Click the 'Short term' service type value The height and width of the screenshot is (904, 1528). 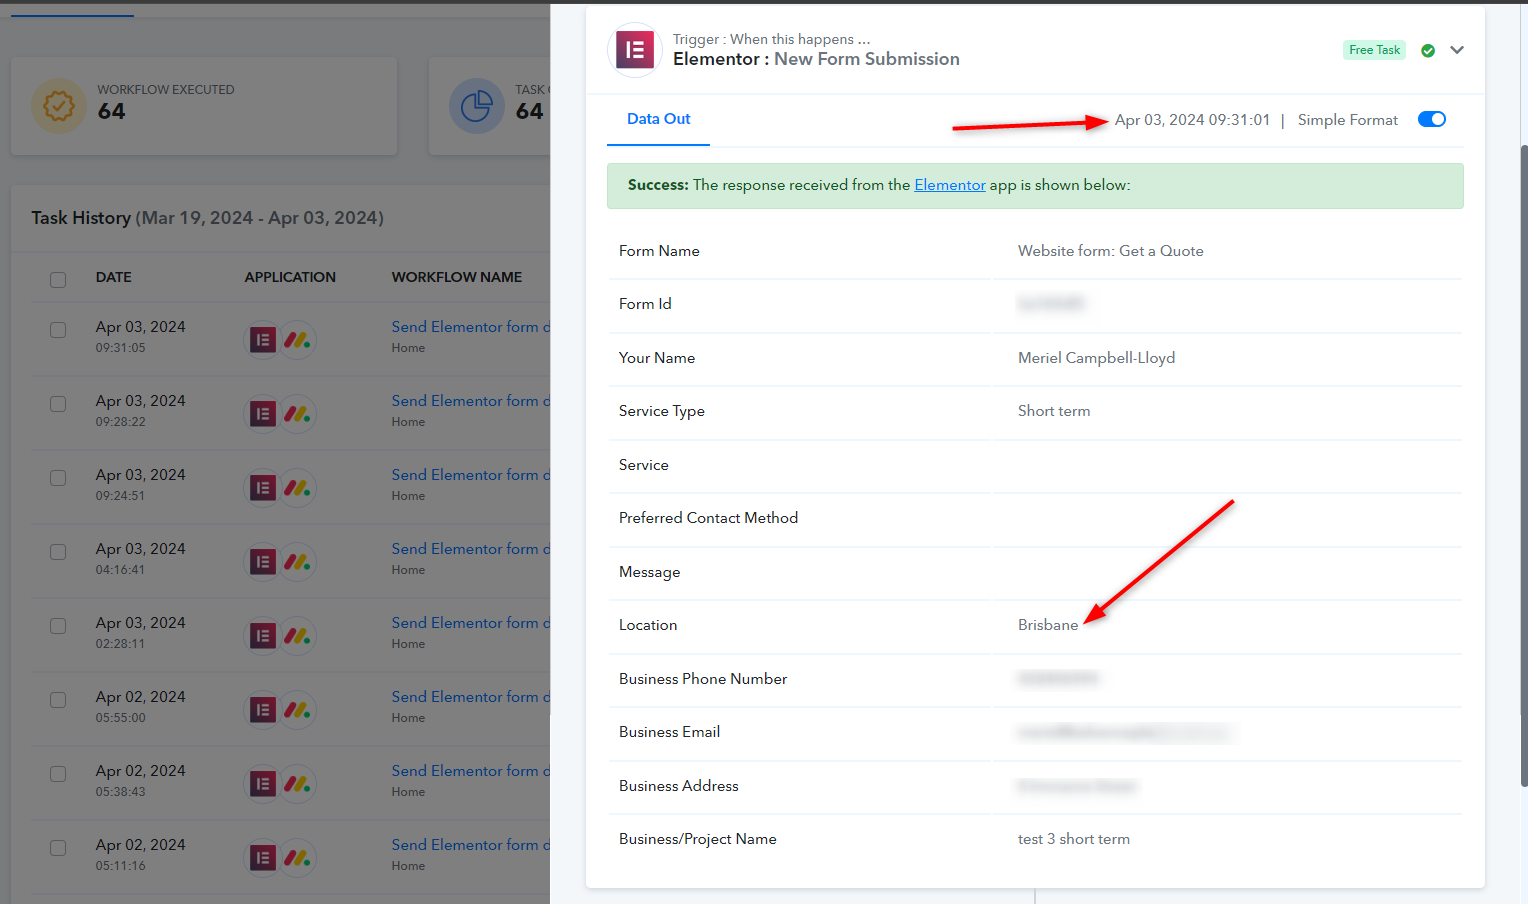[x=1054, y=411]
